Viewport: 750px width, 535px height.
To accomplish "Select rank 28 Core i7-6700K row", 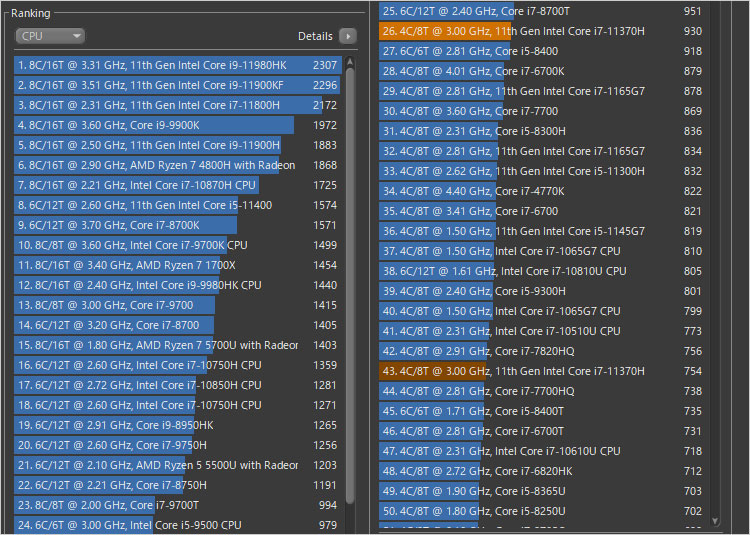I will pyautogui.click(x=543, y=71).
